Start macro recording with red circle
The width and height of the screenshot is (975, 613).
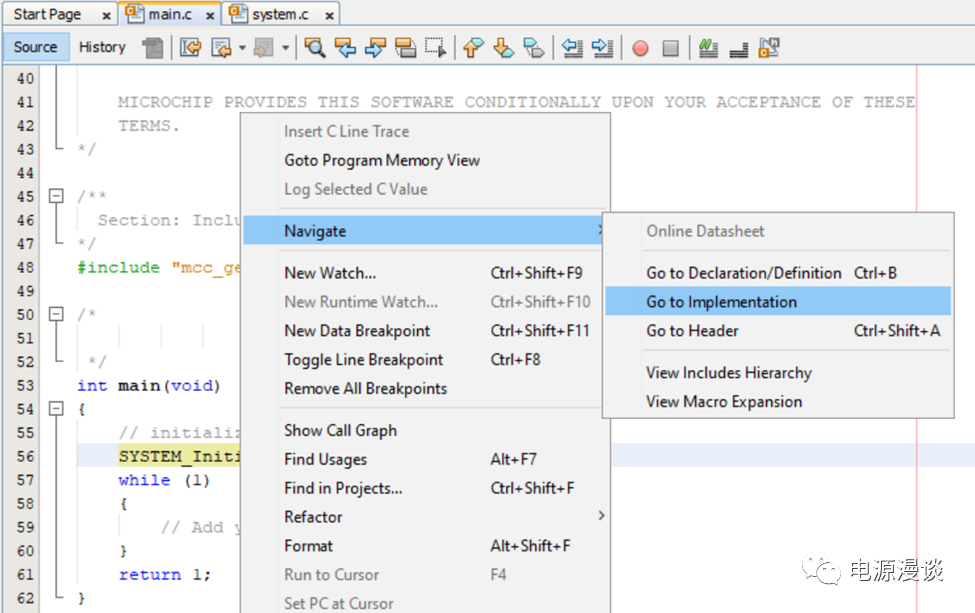tap(640, 47)
